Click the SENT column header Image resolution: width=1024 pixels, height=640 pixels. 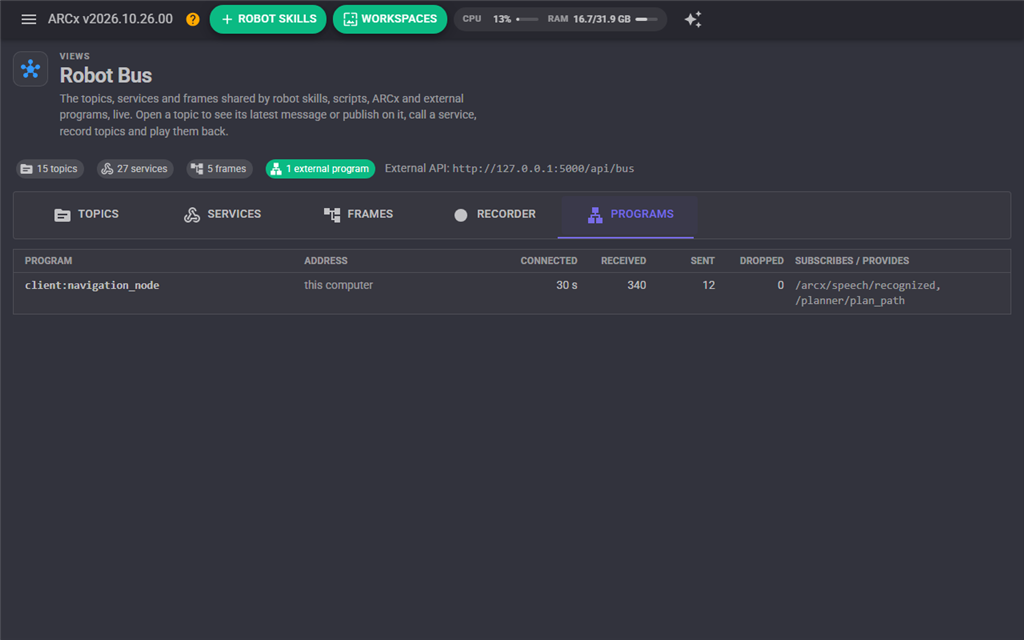703,261
